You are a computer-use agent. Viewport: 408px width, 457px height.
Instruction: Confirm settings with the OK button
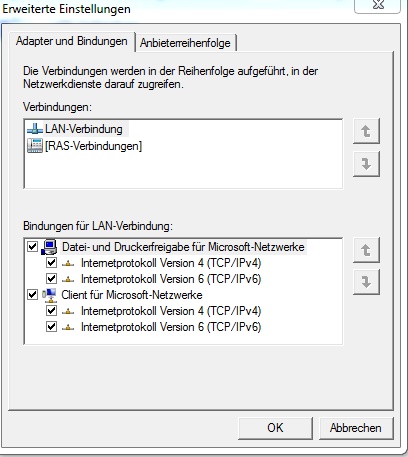pyautogui.click(x=275, y=428)
